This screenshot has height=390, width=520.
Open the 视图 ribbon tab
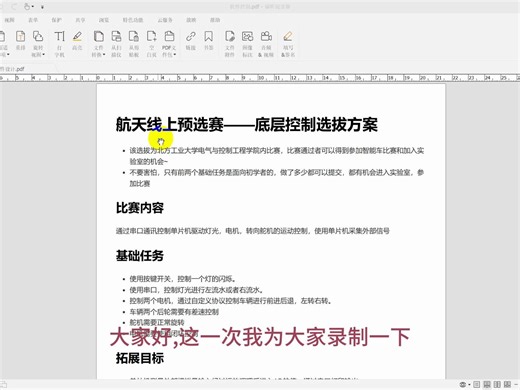(9, 20)
